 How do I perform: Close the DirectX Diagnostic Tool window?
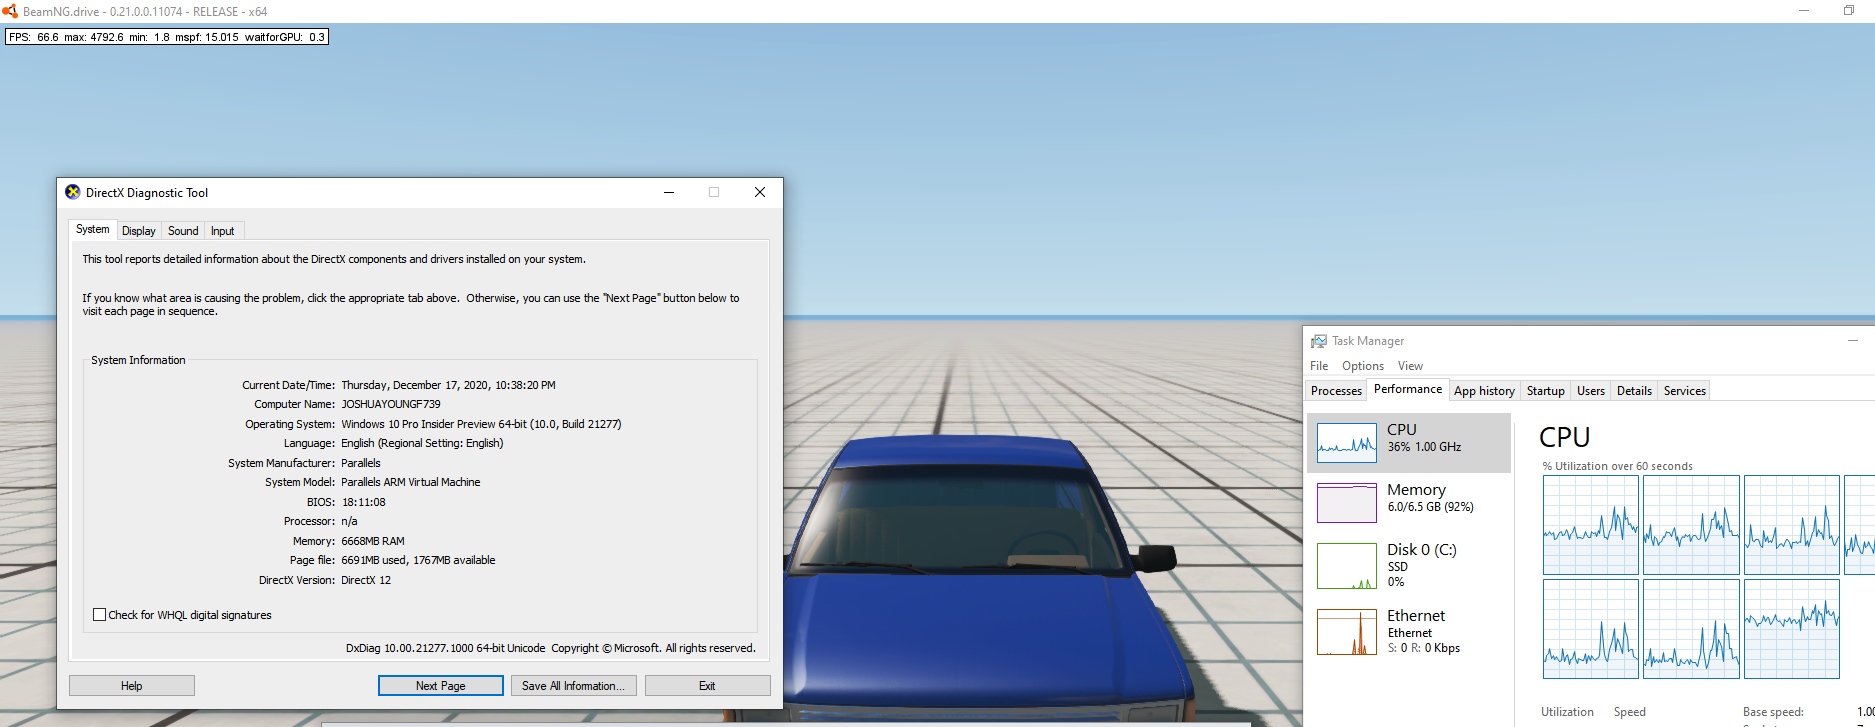point(760,192)
